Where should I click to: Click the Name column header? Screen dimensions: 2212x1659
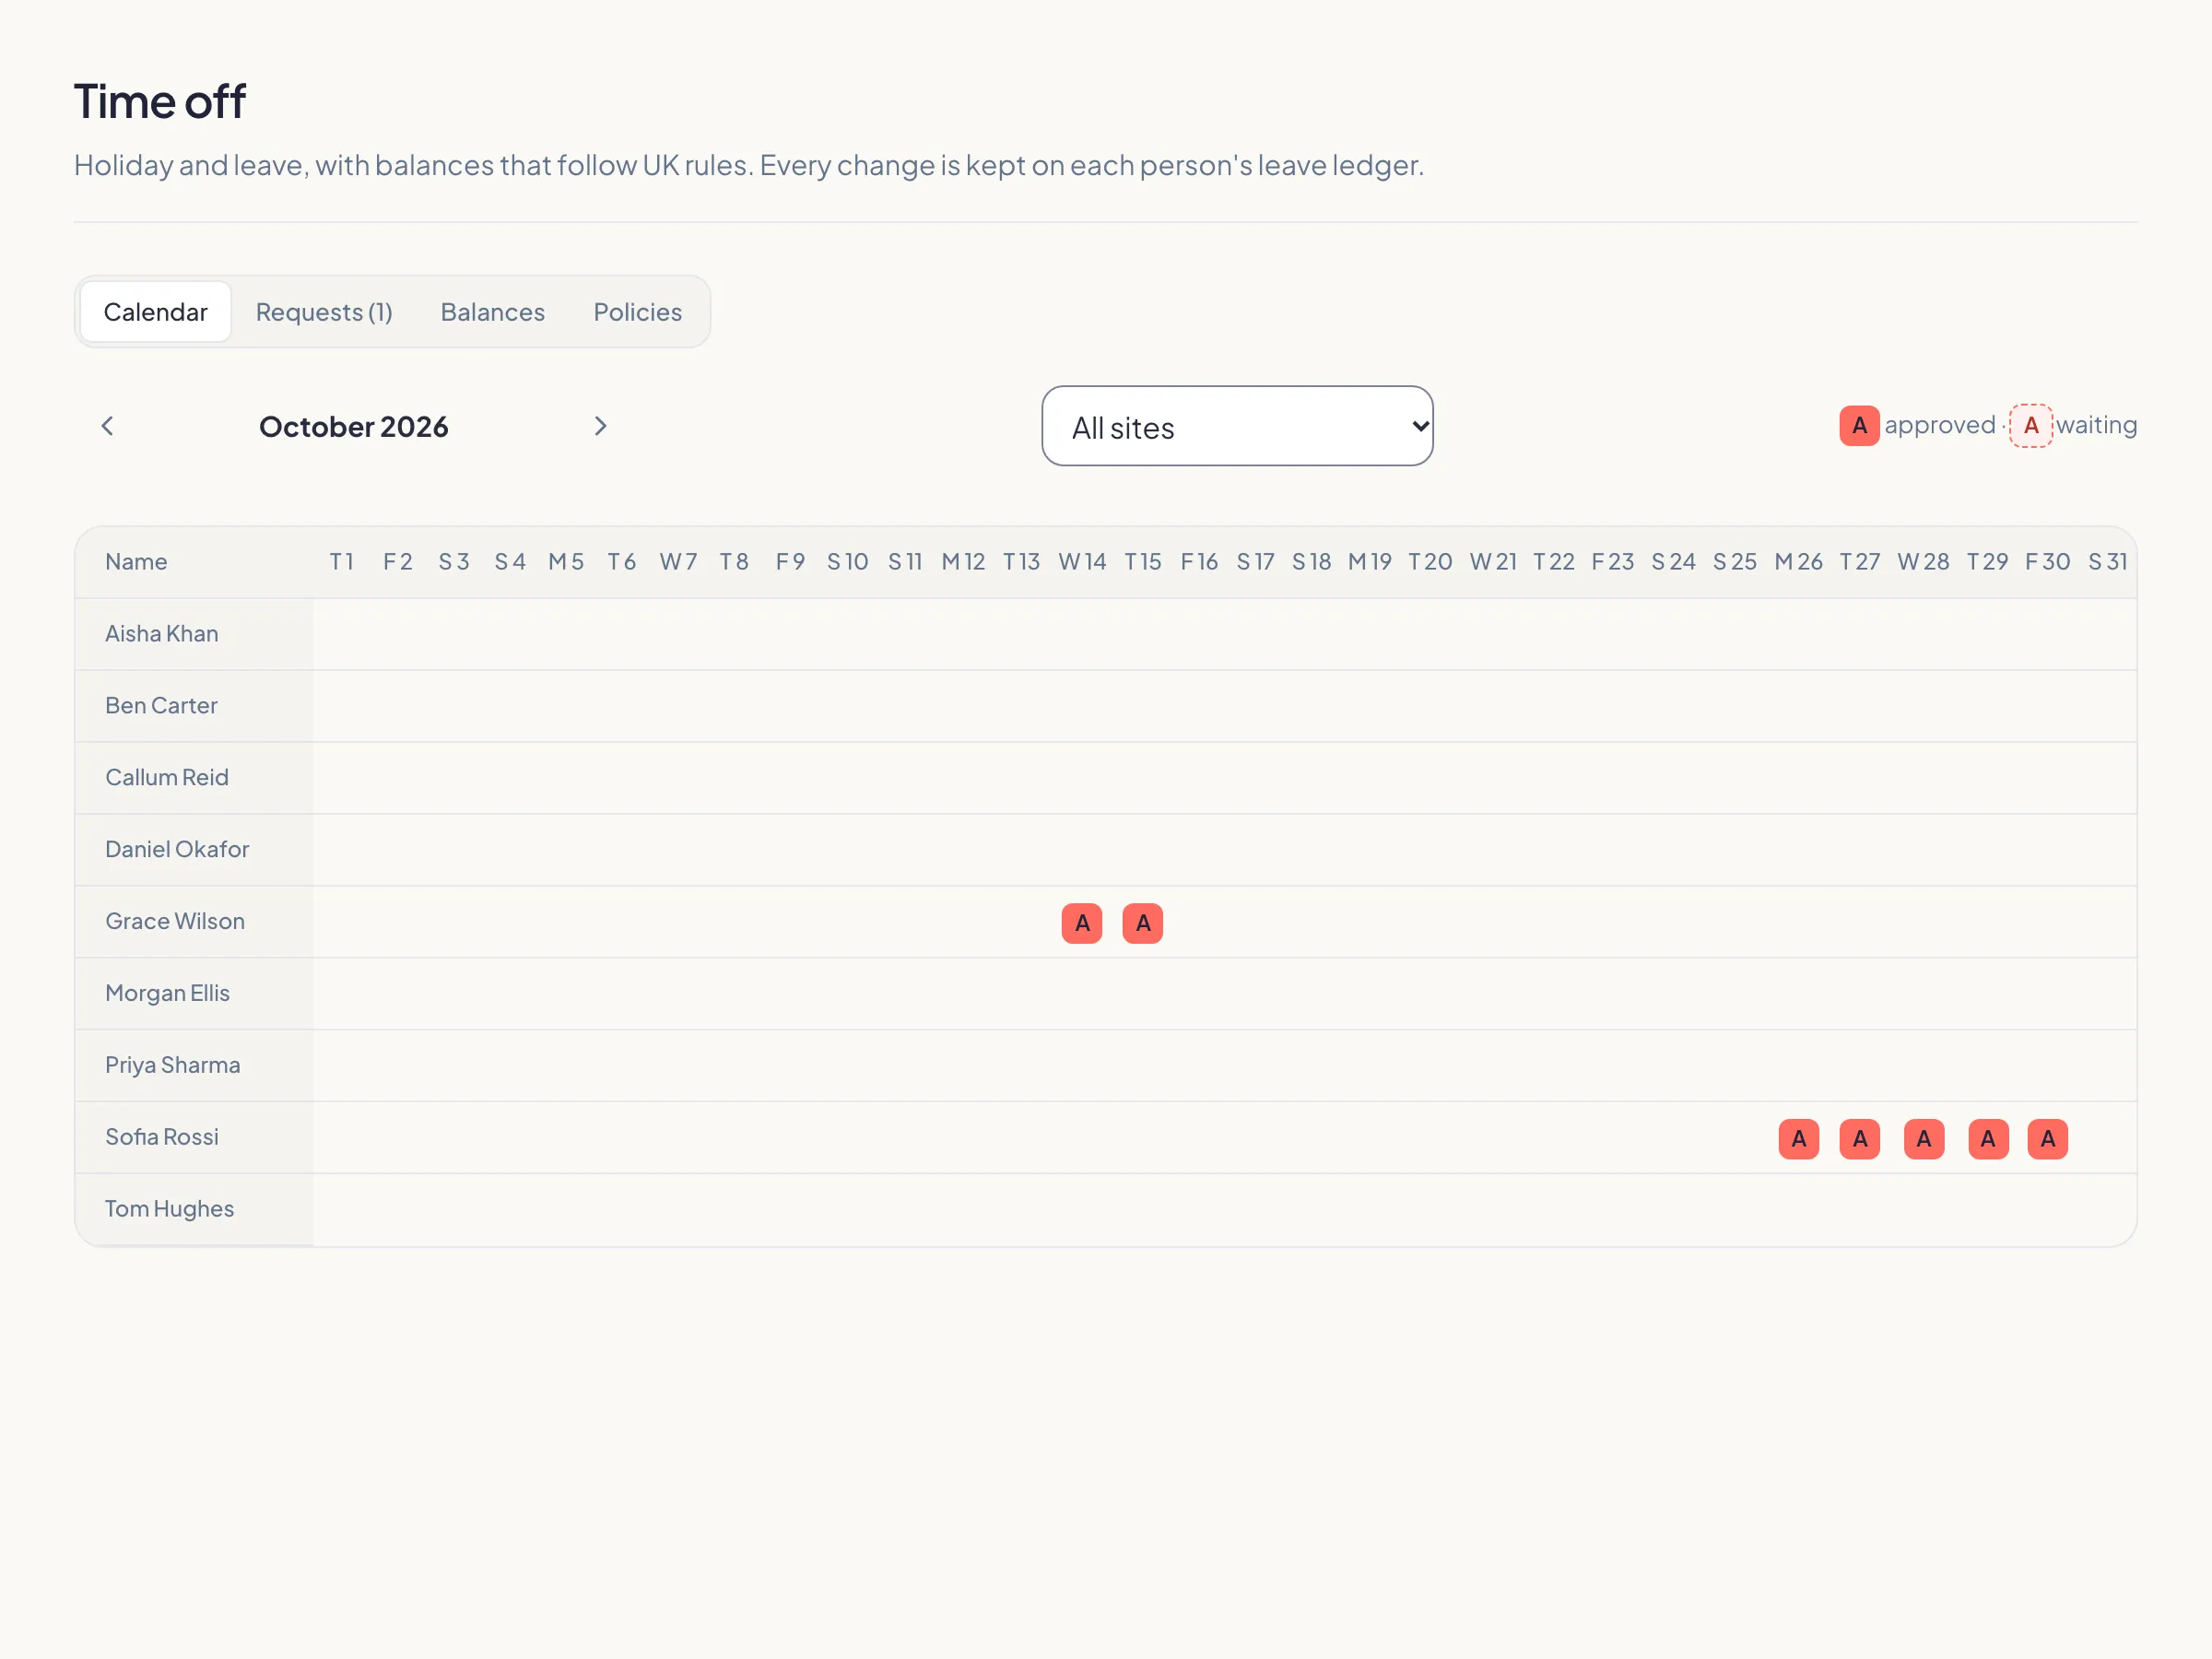[136, 562]
